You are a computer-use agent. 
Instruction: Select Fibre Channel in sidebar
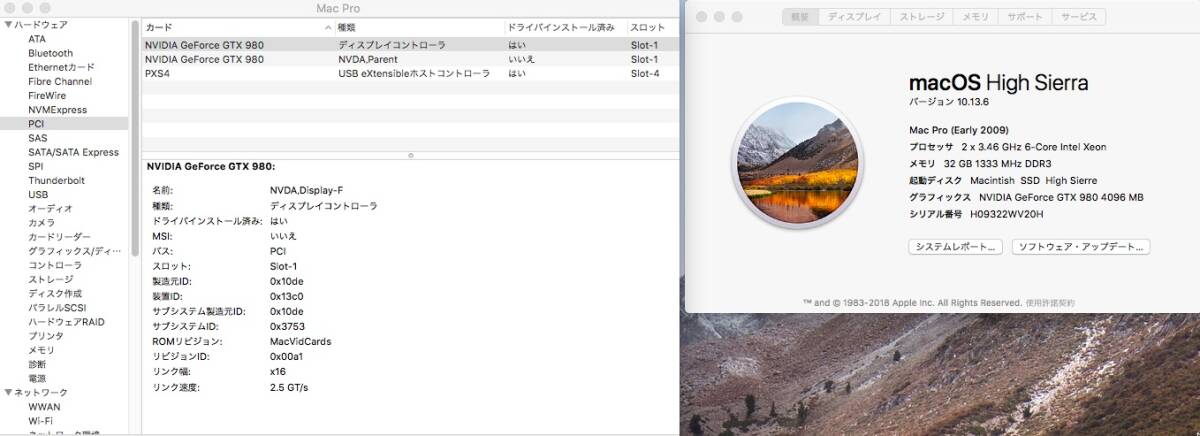[60, 81]
